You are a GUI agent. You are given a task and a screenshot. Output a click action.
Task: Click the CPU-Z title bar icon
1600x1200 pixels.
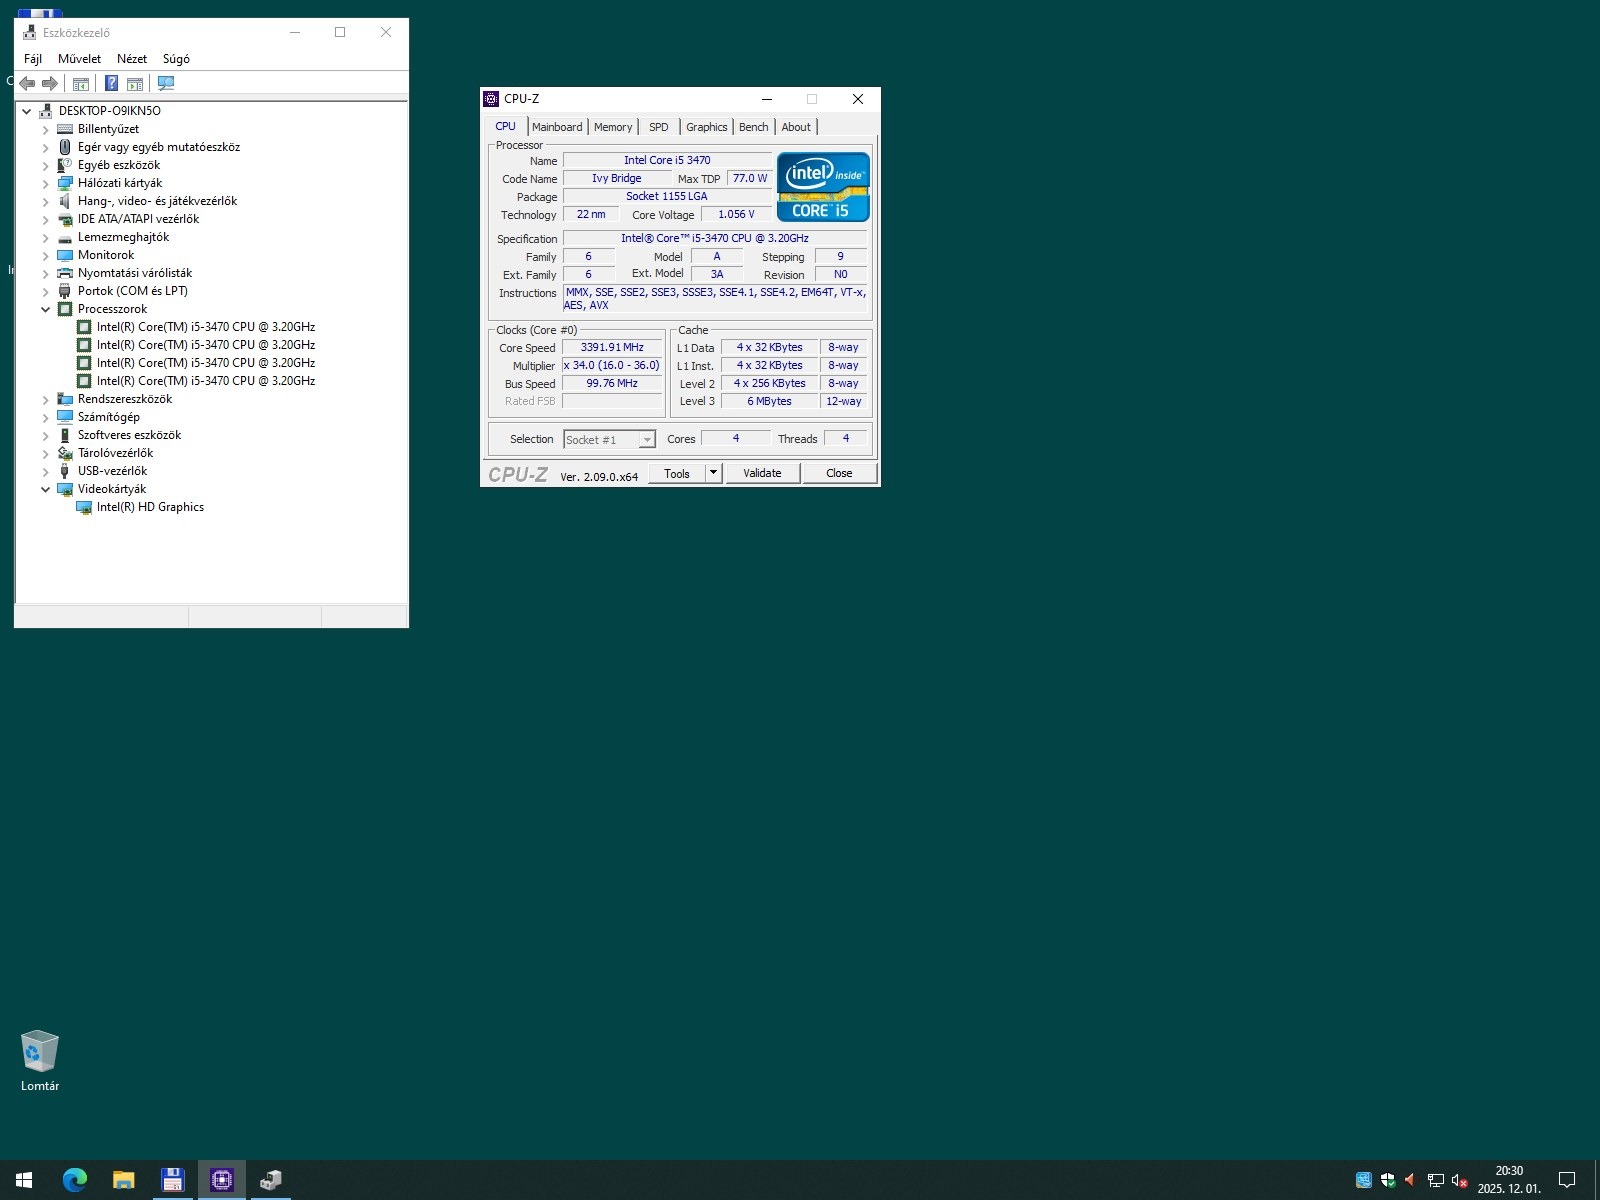491,99
